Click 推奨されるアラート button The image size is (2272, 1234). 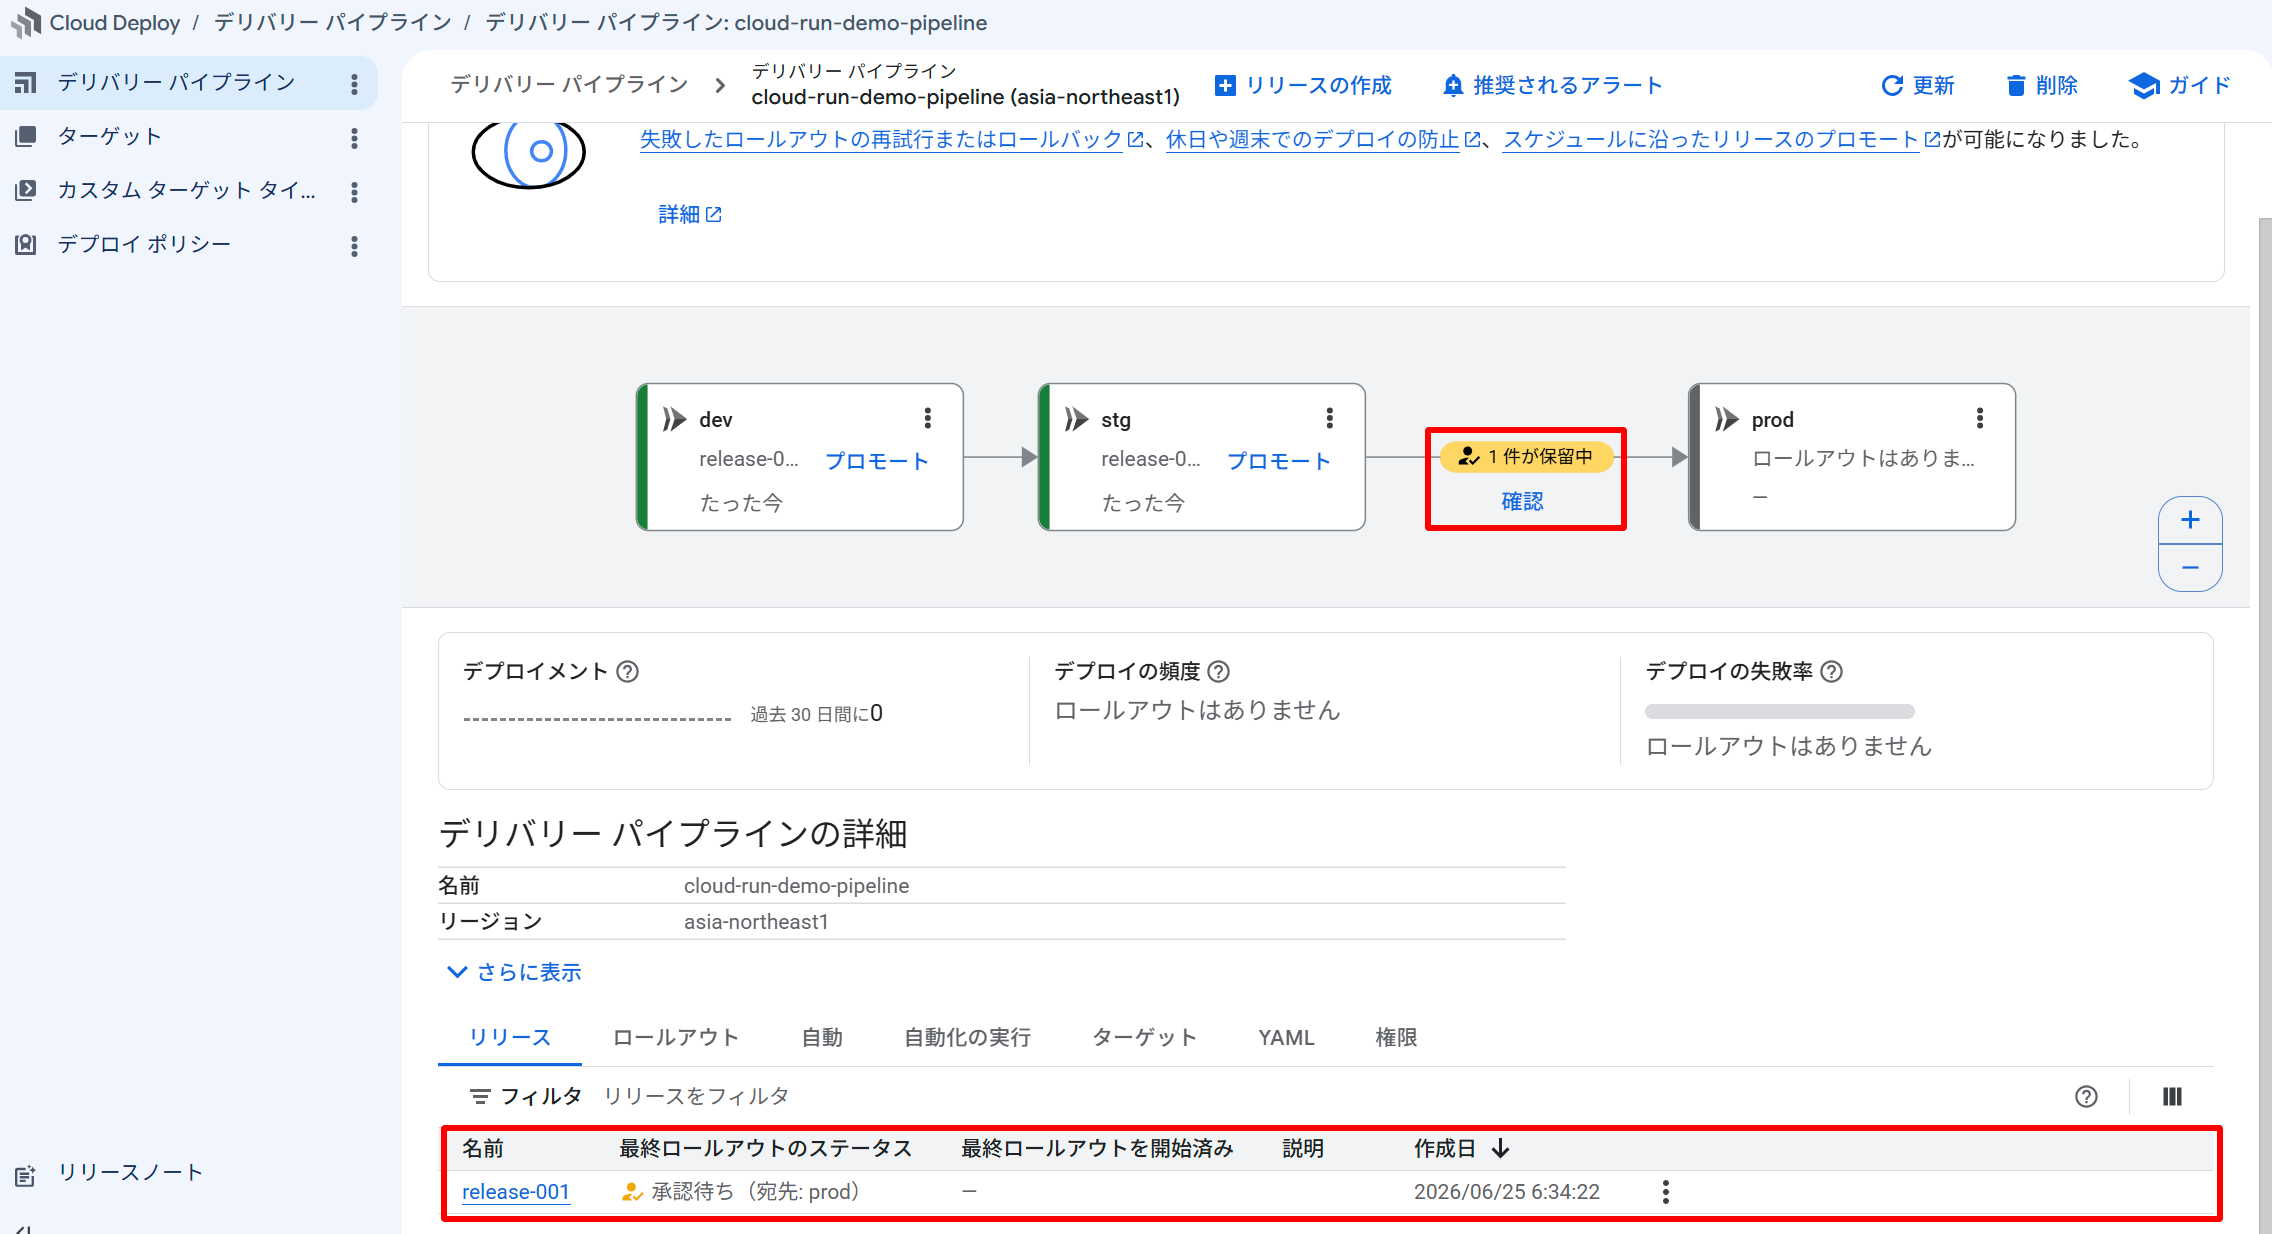point(1553,86)
